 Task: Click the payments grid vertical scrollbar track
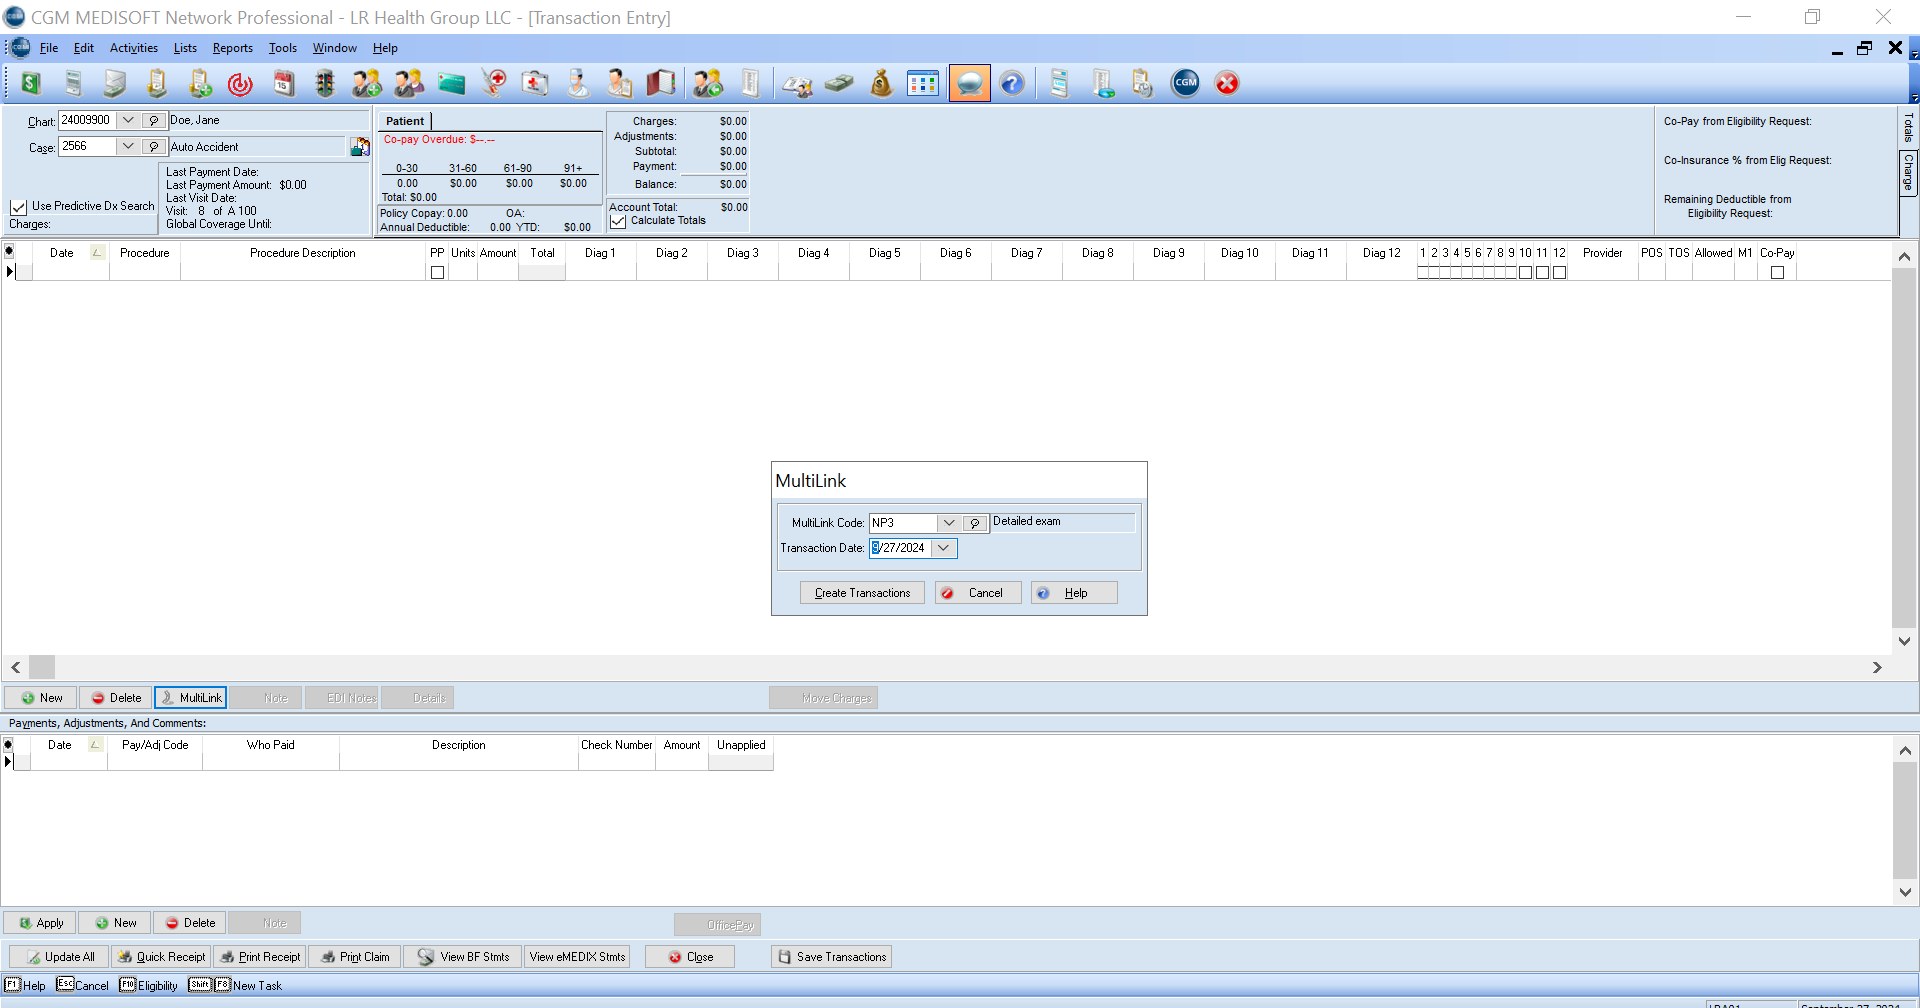1905,821
